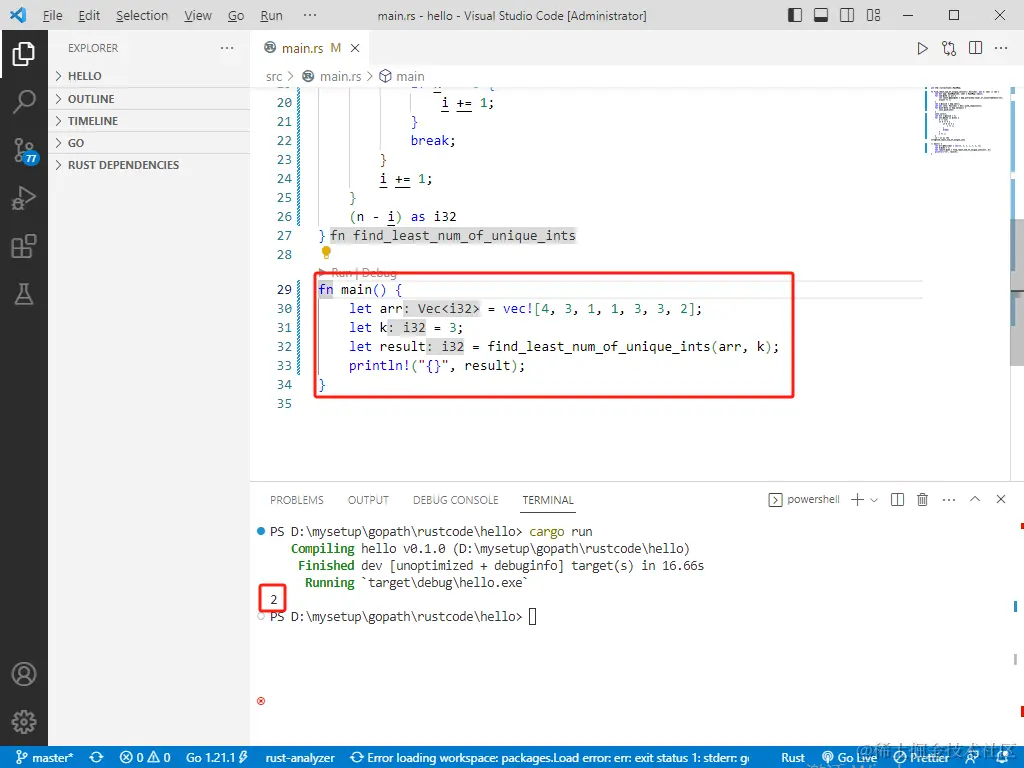Expand the GO section
Image resolution: width=1024 pixels, height=768 pixels.
(151, 143)
